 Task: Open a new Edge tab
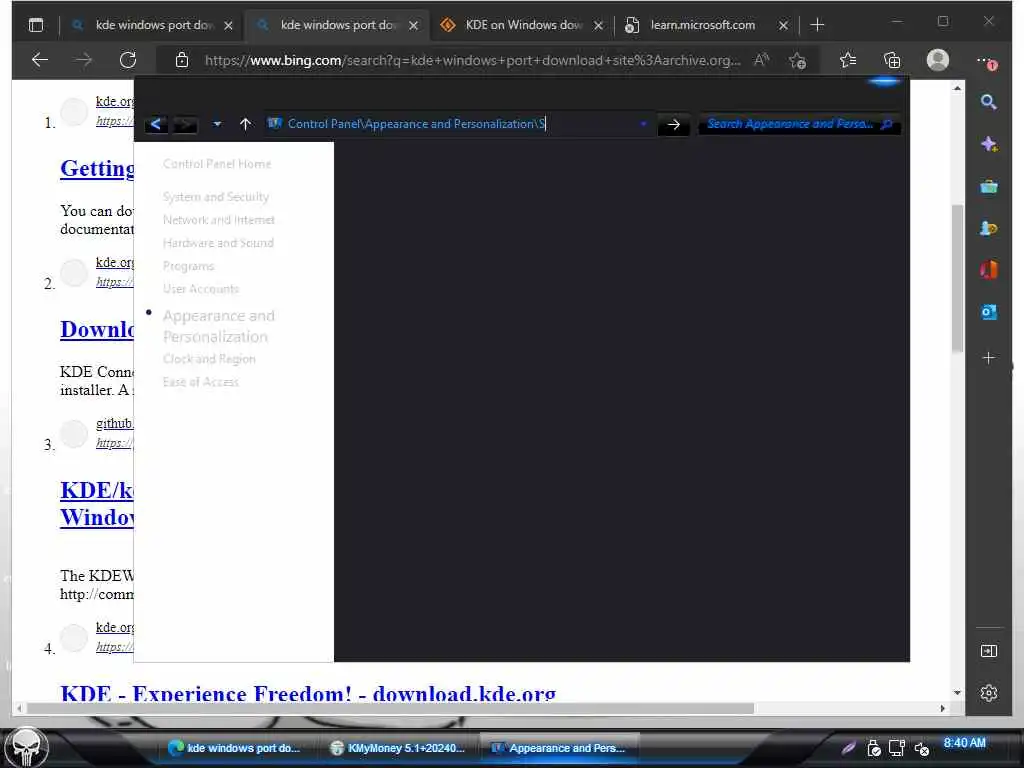click(817, 25)
